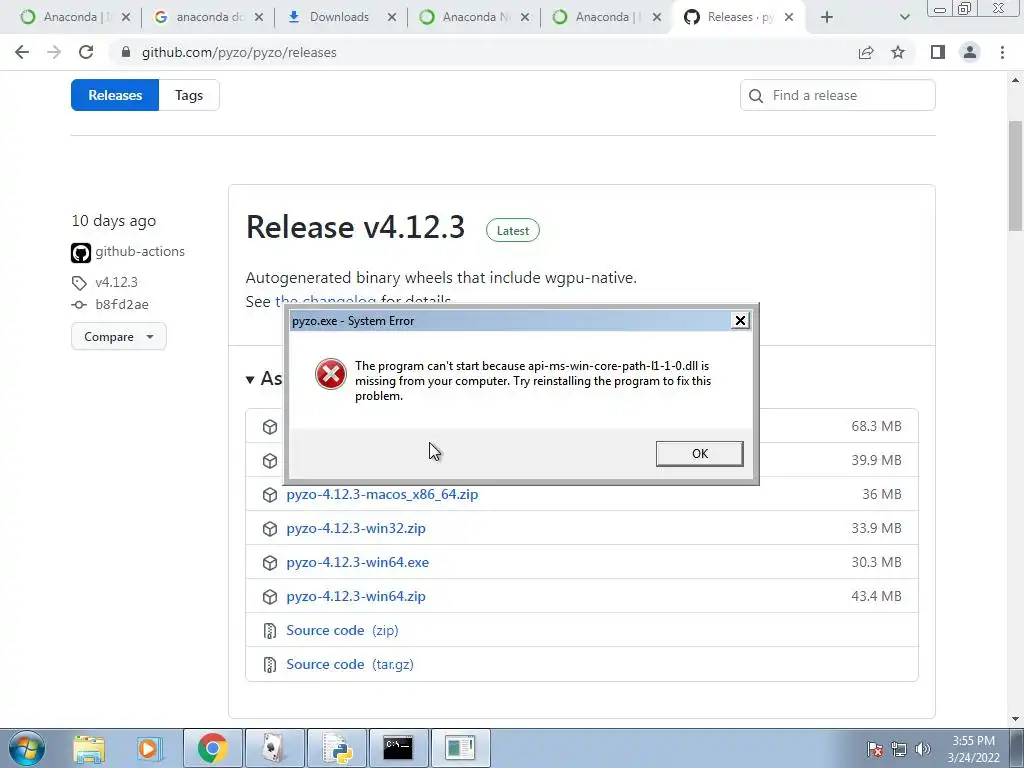Switch to the Tags view

pos(189,95)
